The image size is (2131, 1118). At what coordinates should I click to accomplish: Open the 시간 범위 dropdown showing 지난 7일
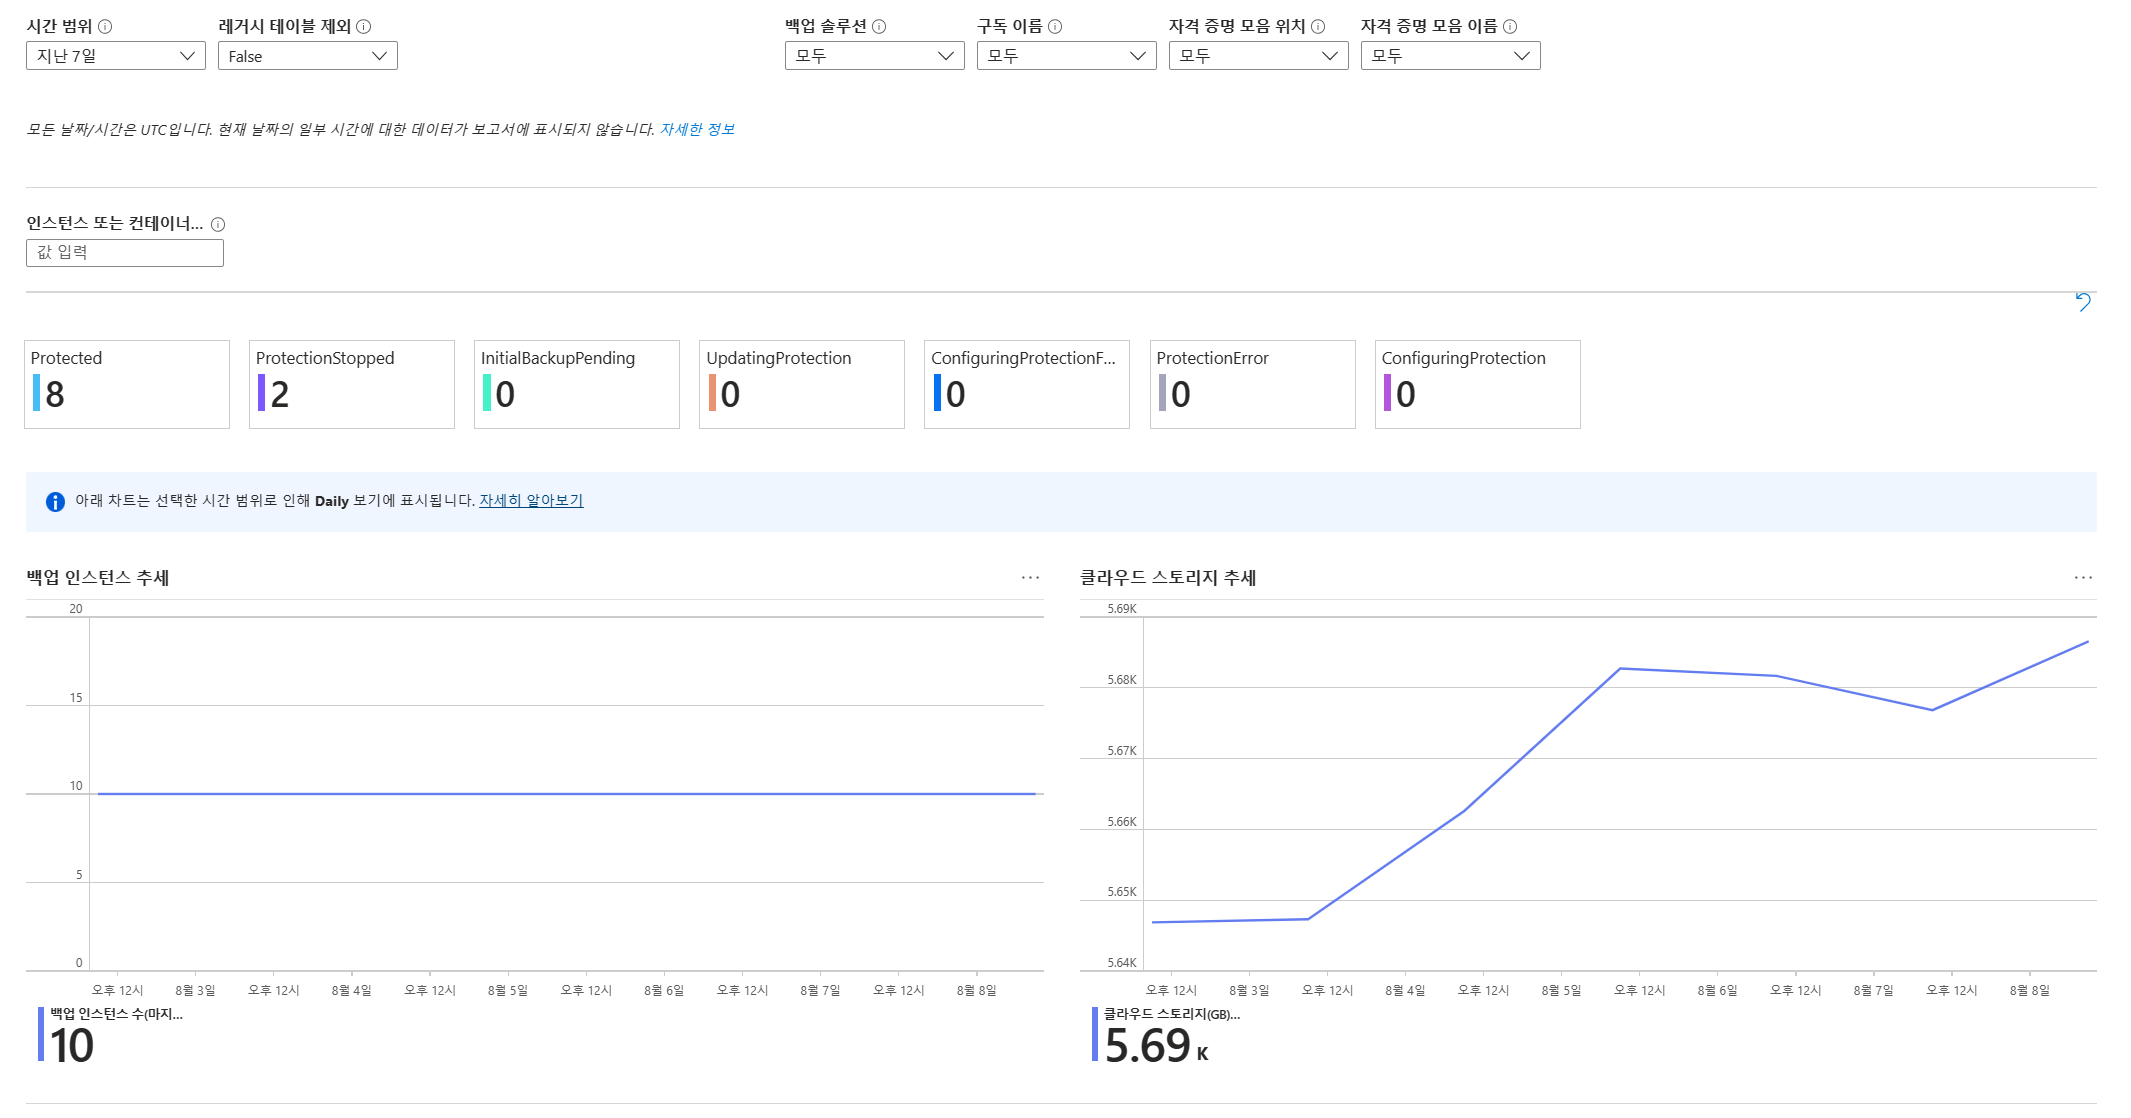(x=115, y=56)
